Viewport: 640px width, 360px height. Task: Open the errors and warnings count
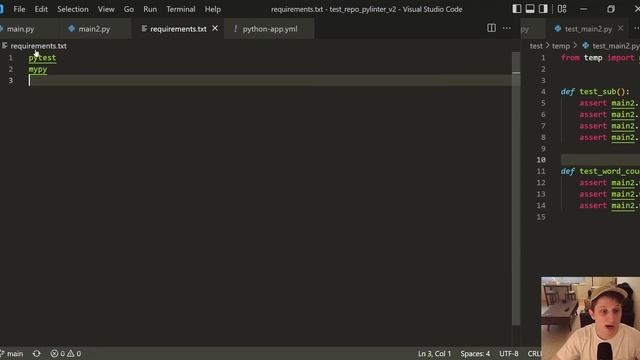tap(65, 353)
